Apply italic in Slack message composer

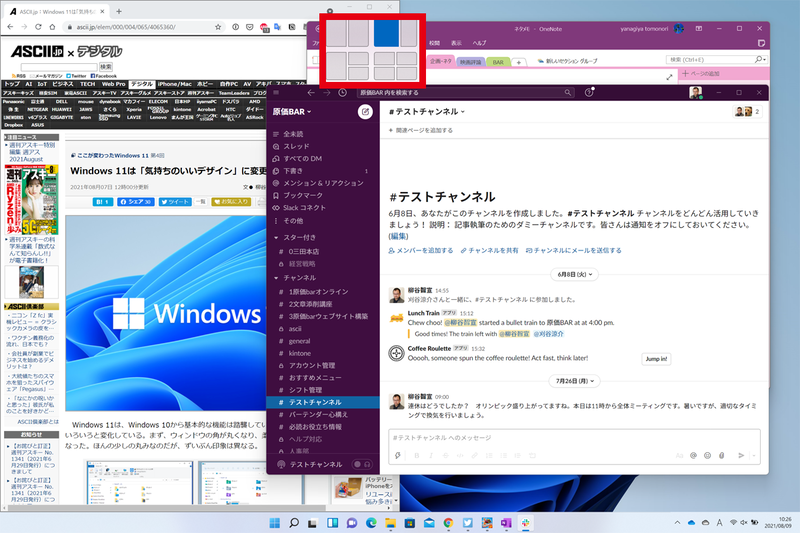[431, 455]
